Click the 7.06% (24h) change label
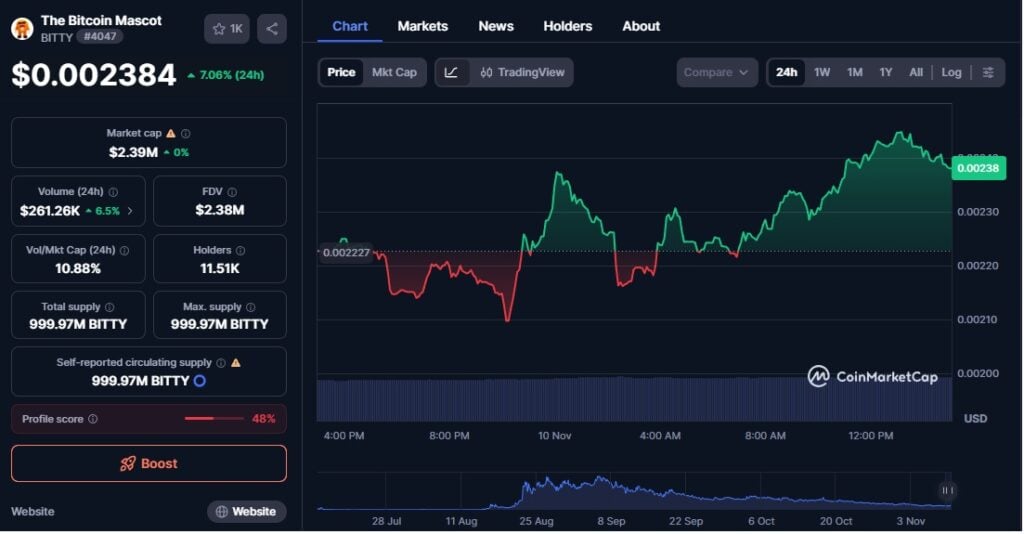This screenshot has width=1024, height=534. [226, 75]
